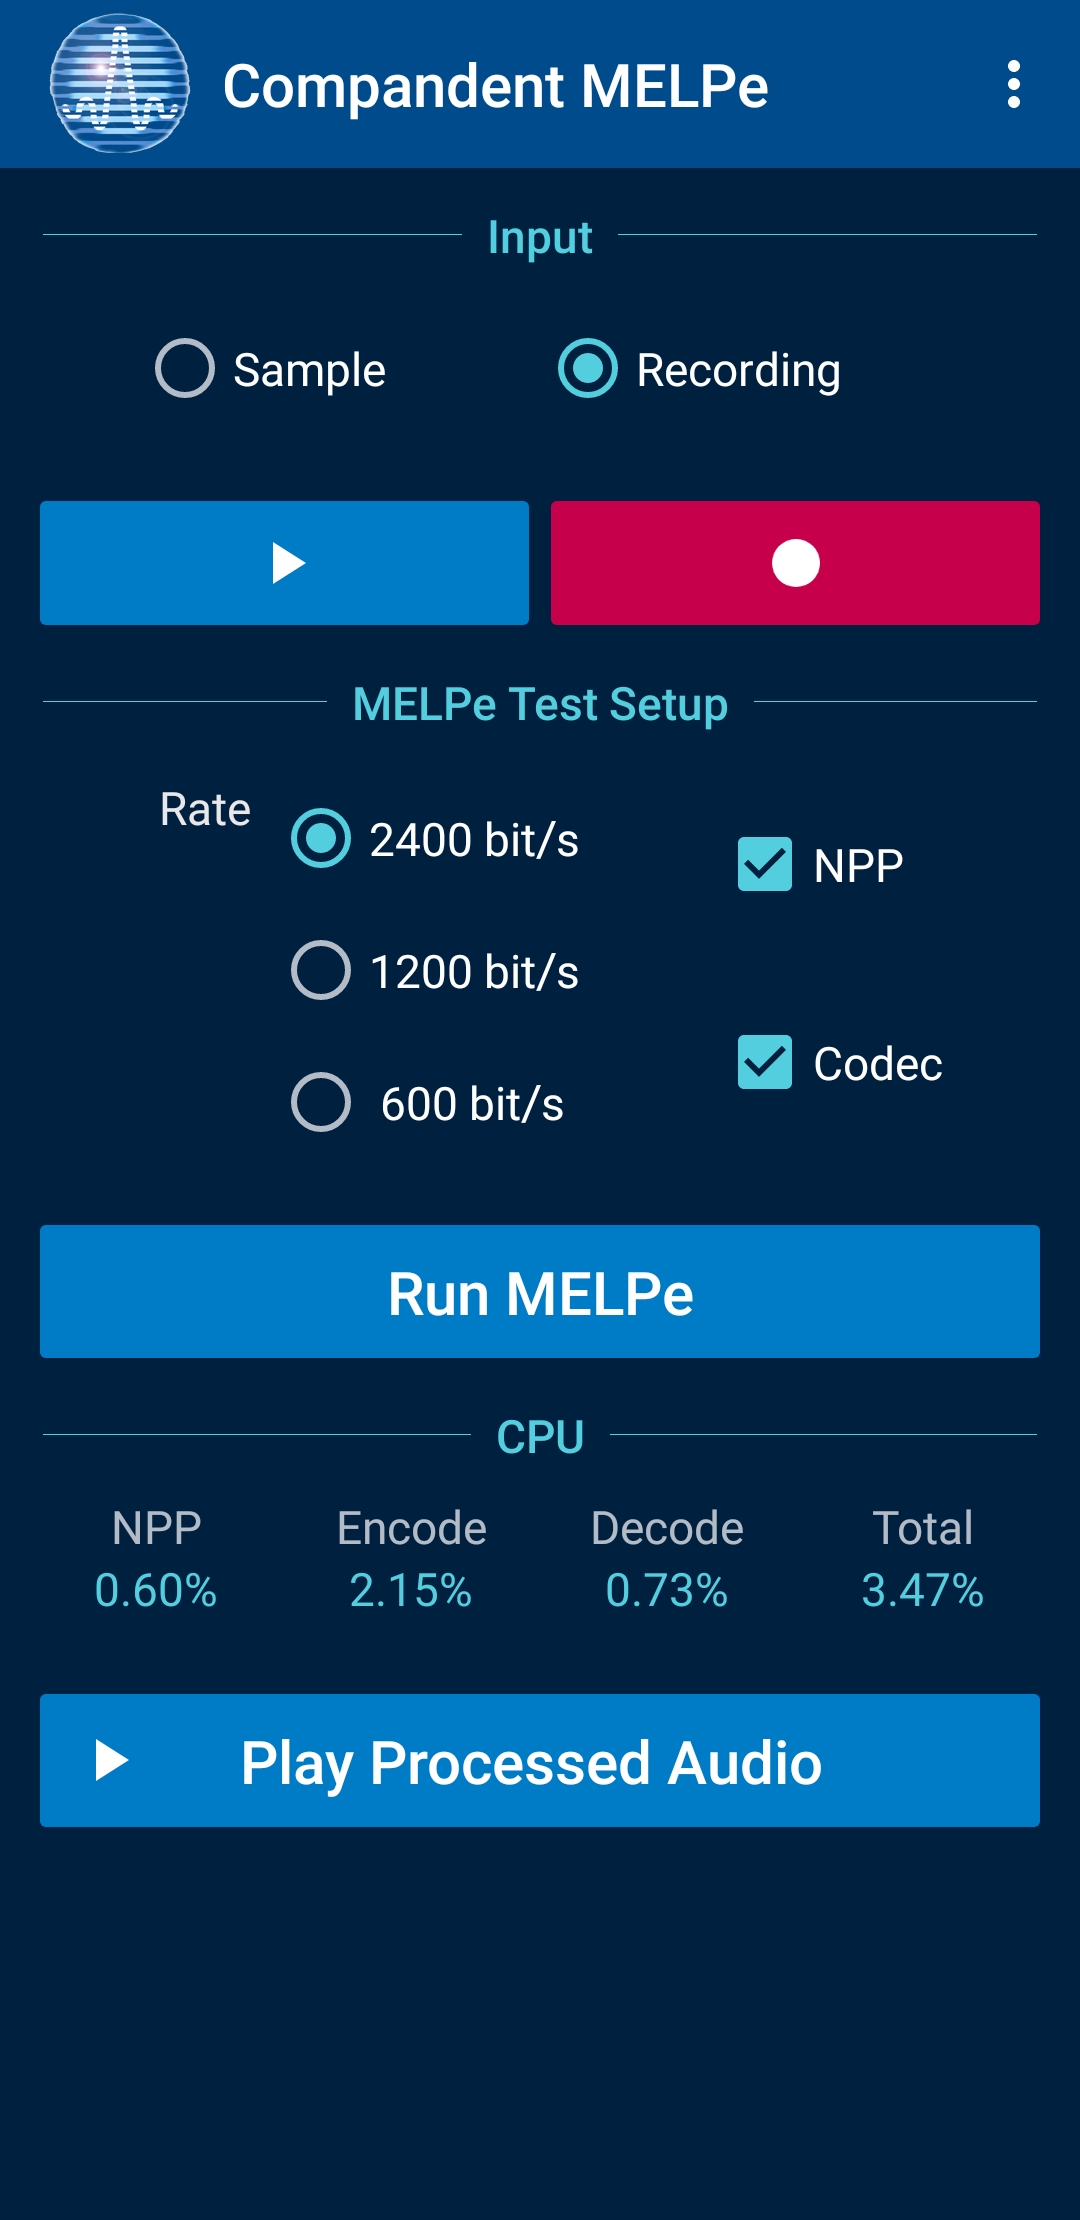Disable the NPP checkbox
1080x2220 pixels.
765,865
